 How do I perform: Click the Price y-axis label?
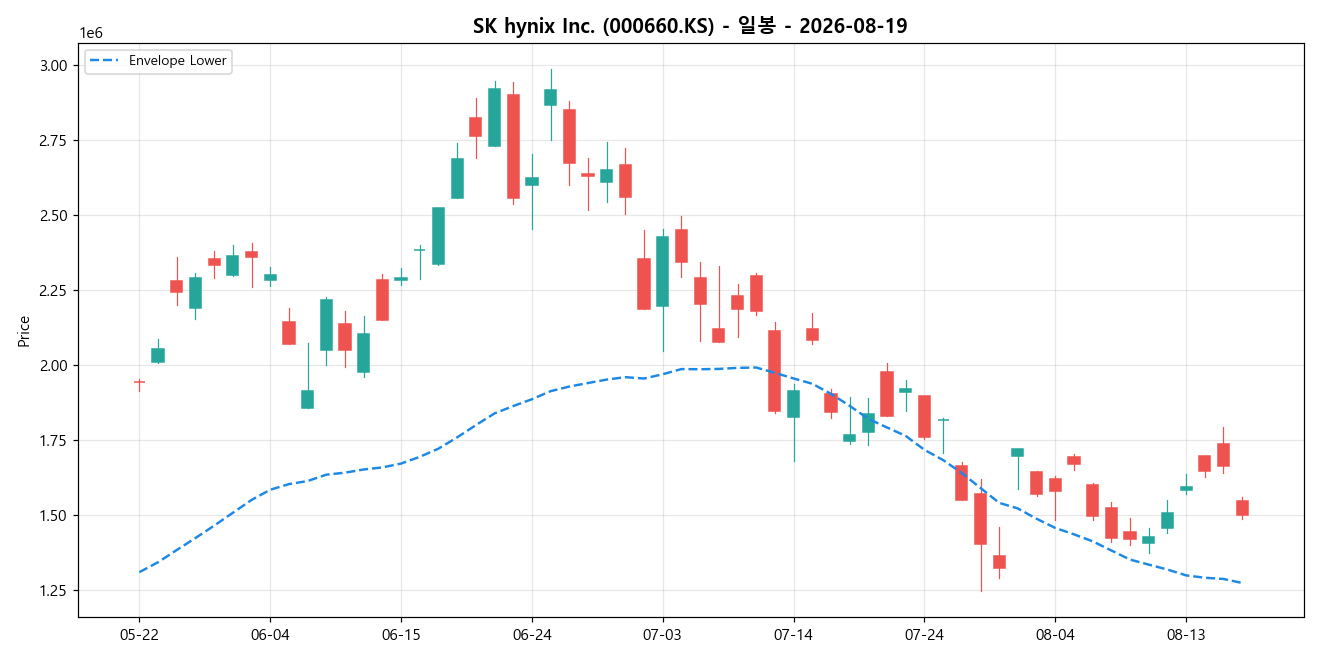[24, 331]
